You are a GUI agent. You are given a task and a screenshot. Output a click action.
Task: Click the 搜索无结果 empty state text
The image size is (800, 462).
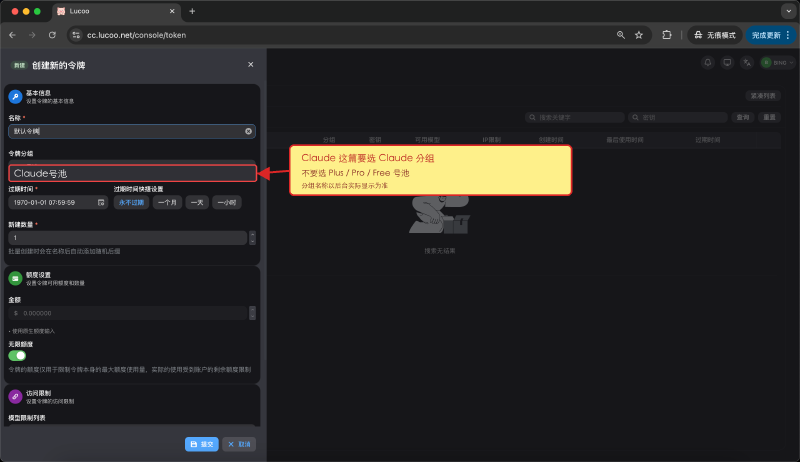(440, 251)
